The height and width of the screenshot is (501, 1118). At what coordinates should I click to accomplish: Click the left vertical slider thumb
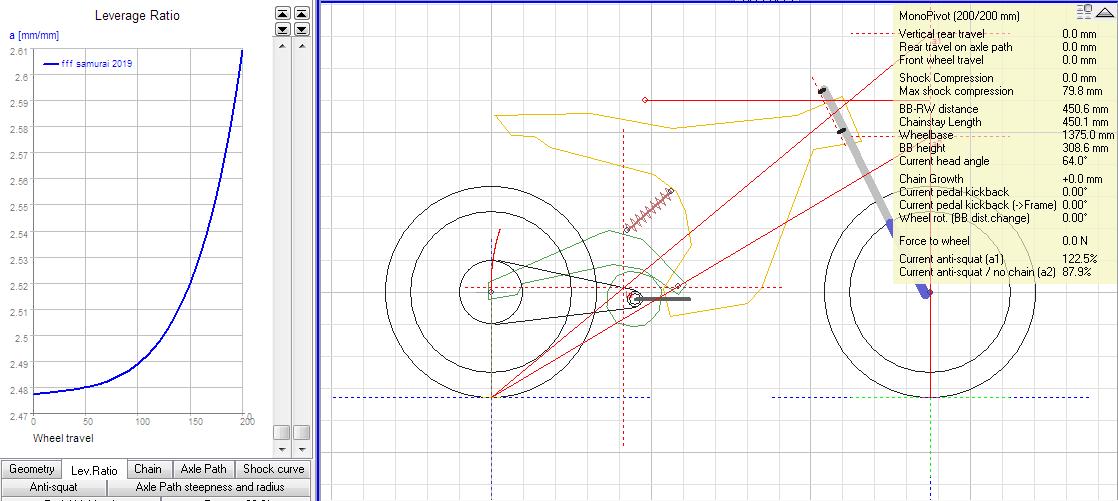click(283, 432)
